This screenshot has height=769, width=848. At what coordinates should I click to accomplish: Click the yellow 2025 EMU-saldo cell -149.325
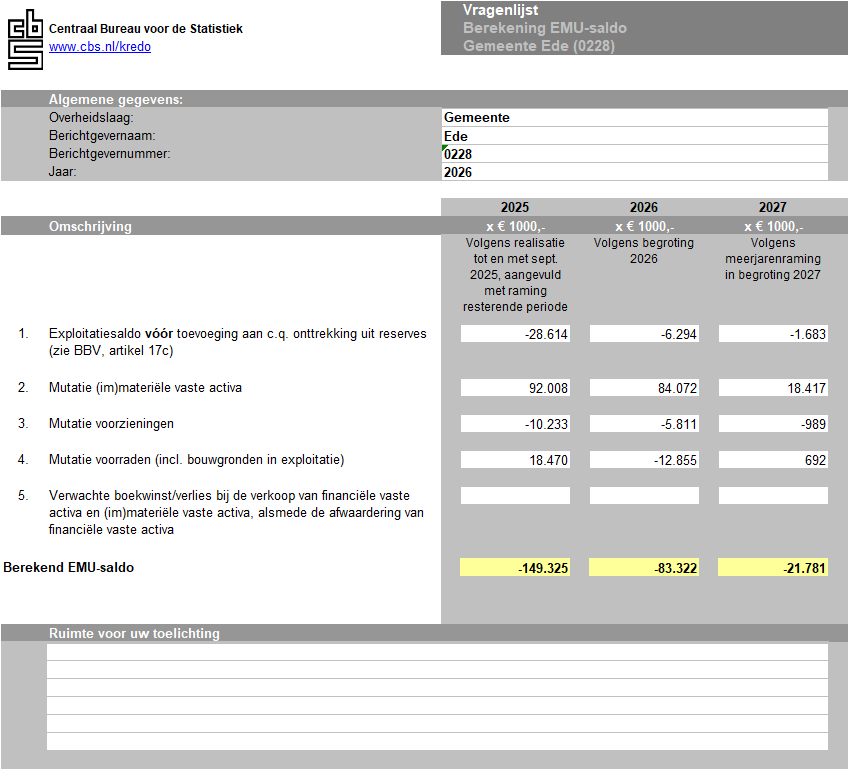[x=515, y=568]
